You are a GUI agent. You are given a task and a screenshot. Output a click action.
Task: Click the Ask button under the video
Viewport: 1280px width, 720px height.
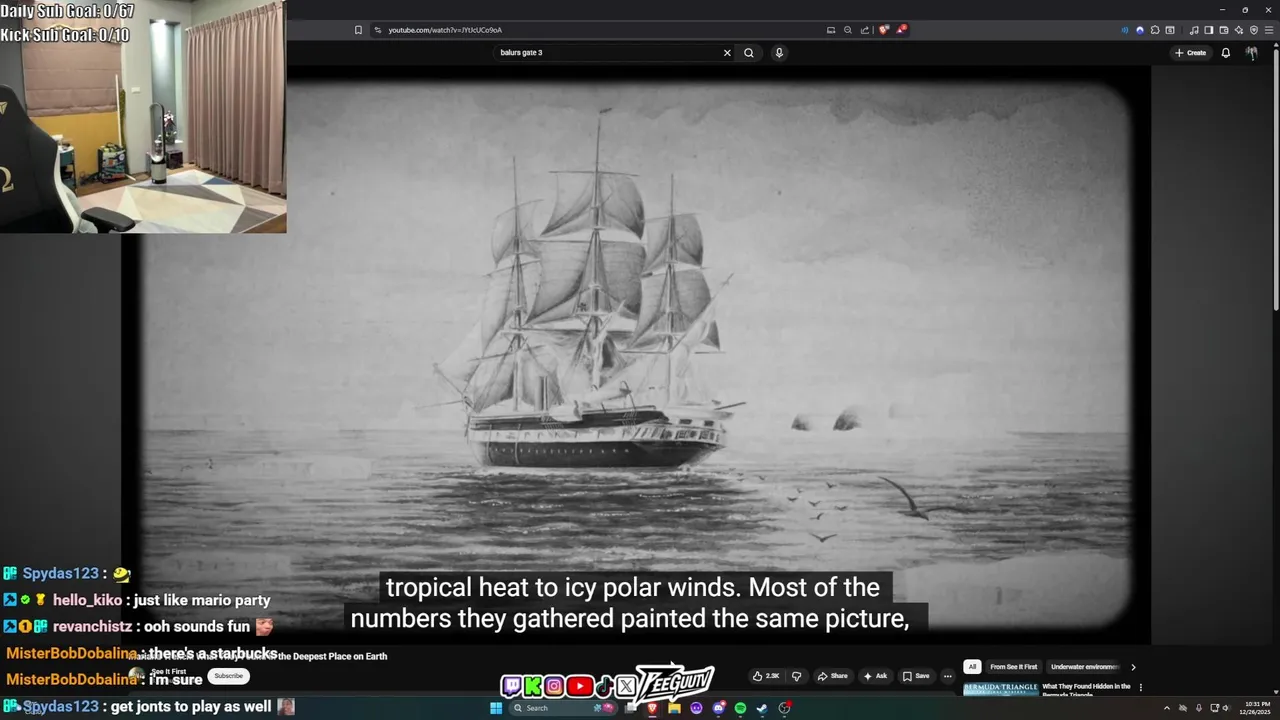tap(874, 676)
